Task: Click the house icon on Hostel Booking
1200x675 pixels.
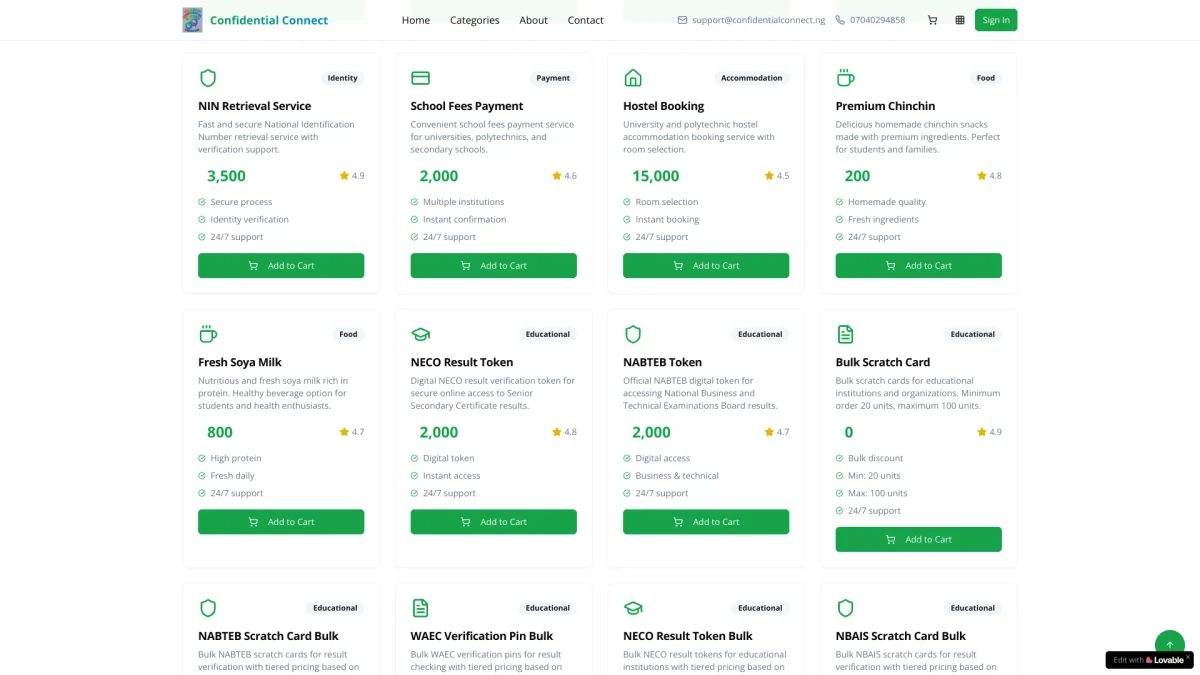Action: coord(633,78)
